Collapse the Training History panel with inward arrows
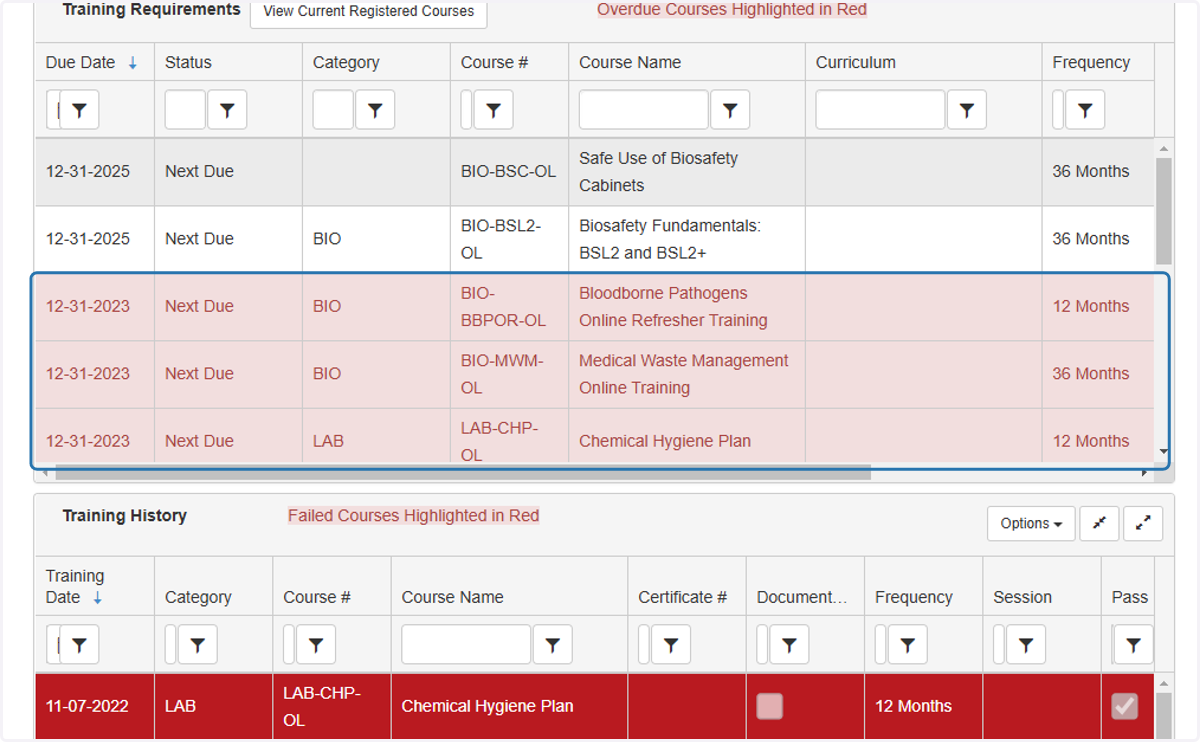Screen dimensions: 1200x742 click(x=1099, y=523)
